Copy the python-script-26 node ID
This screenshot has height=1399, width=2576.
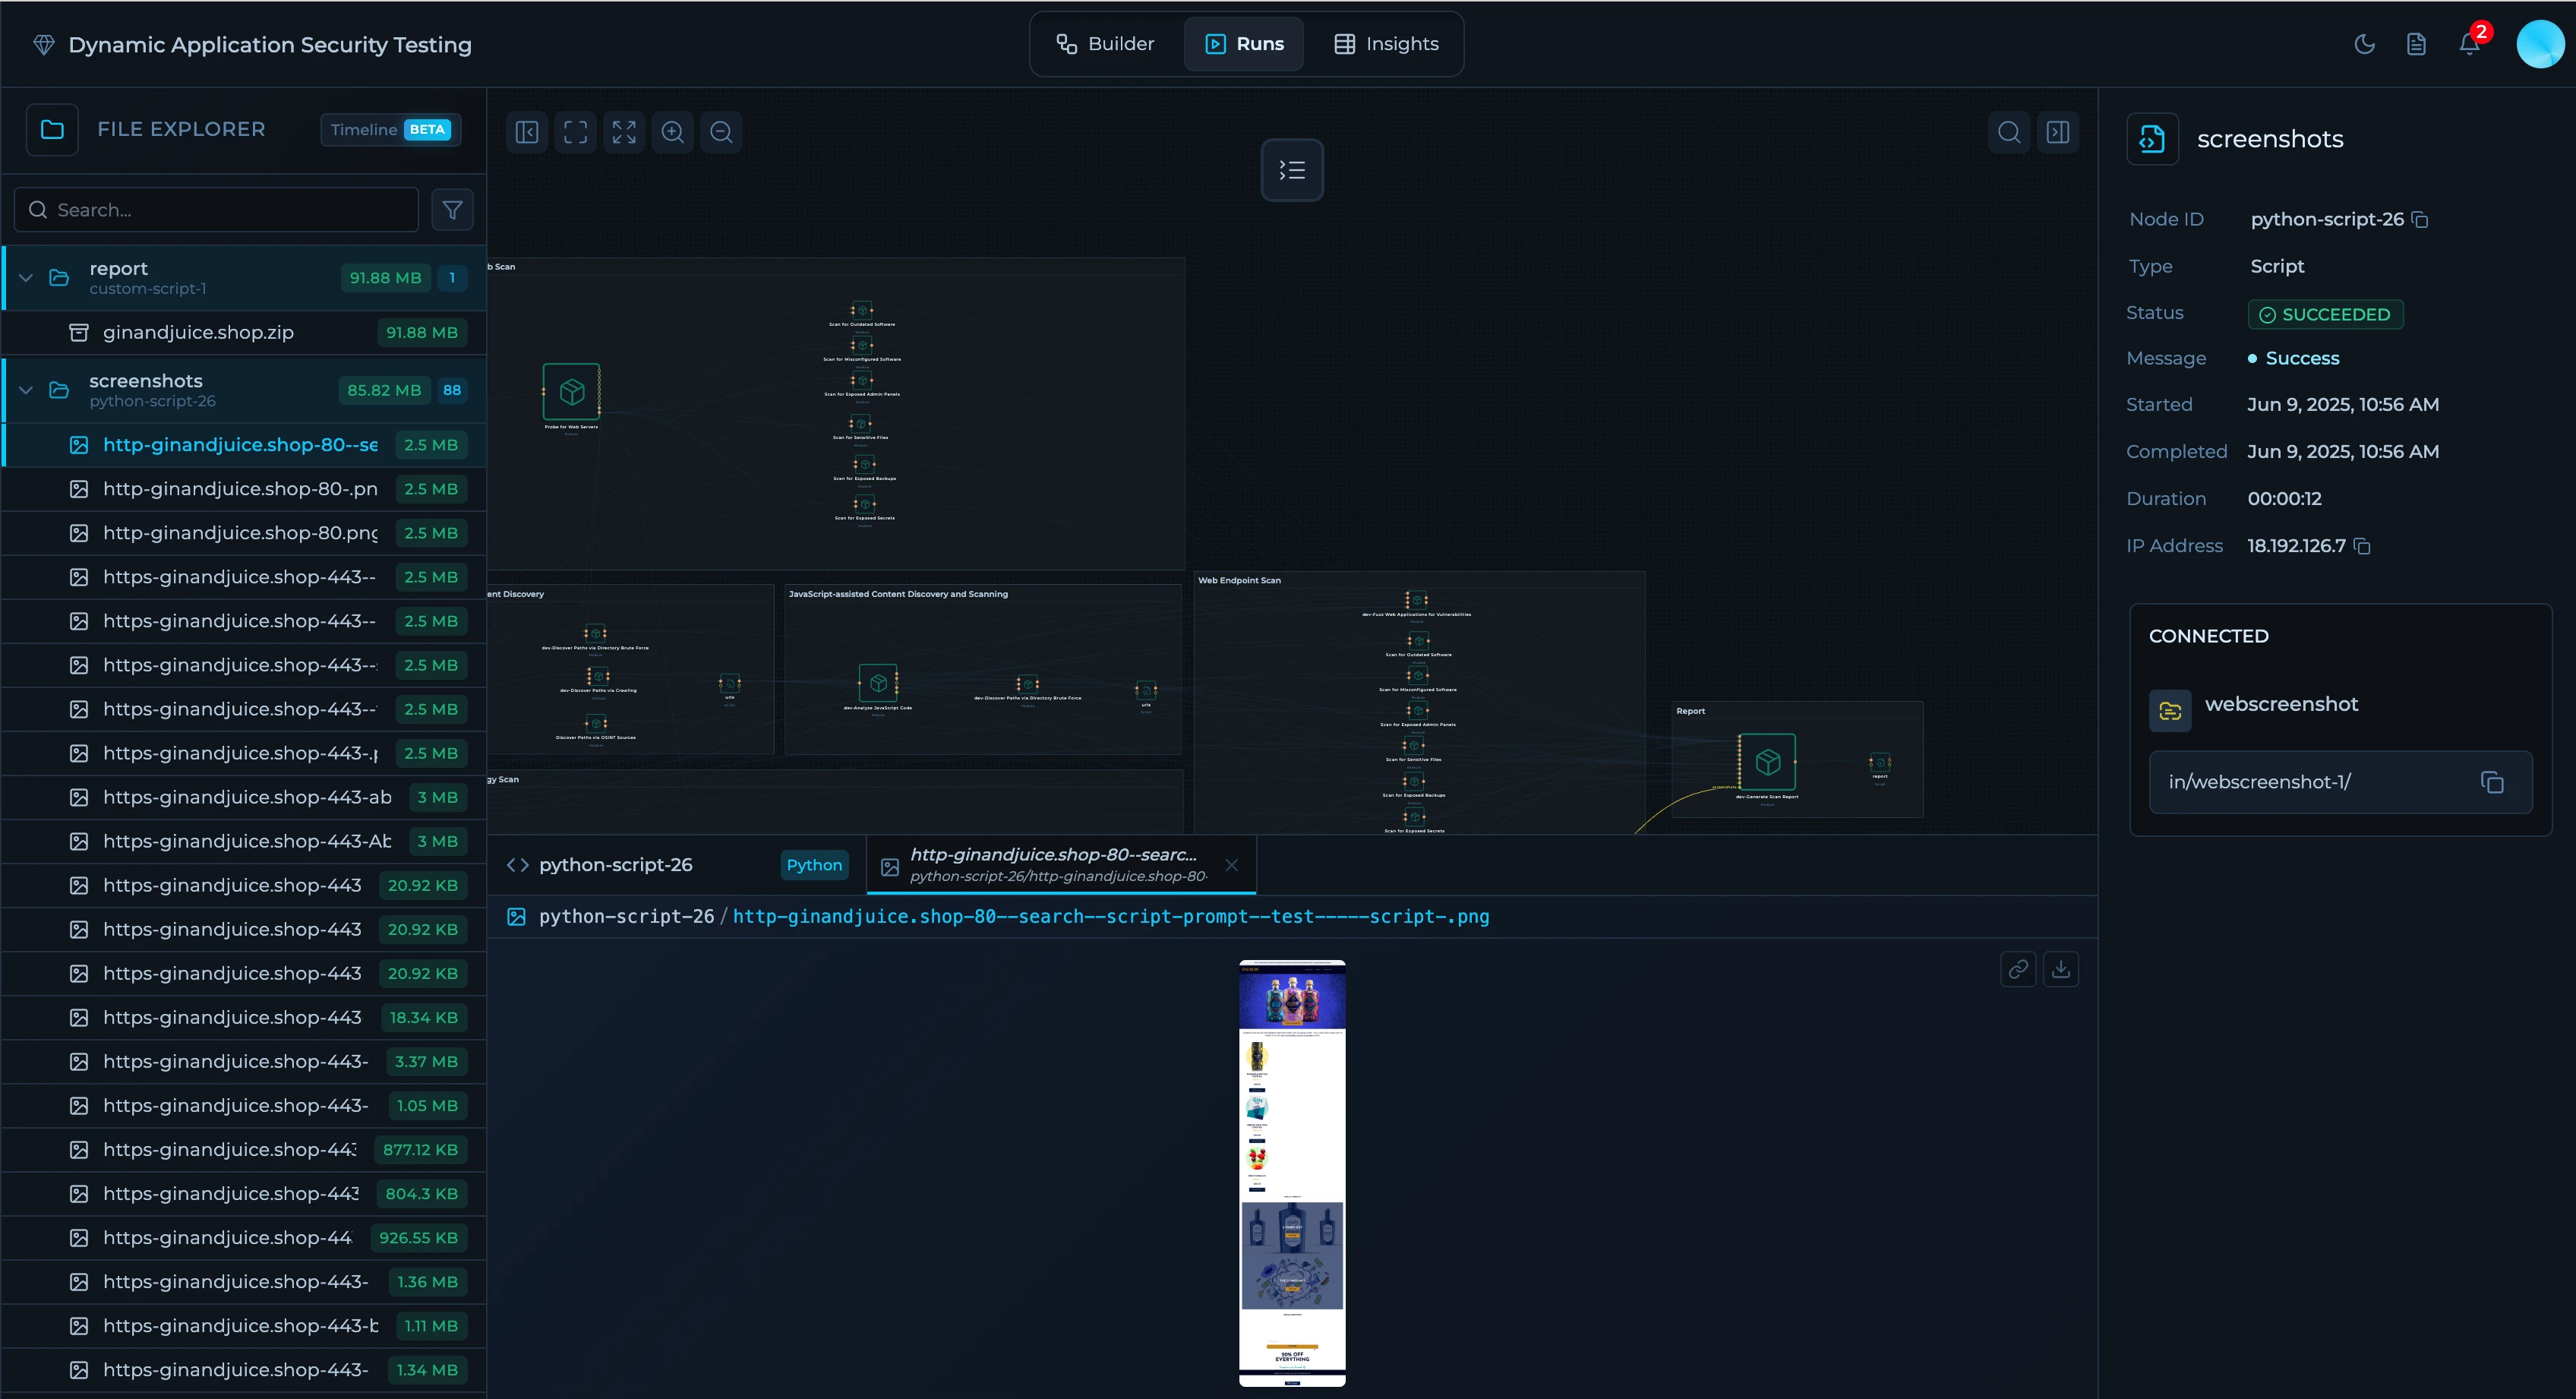tap(2420, 219)
